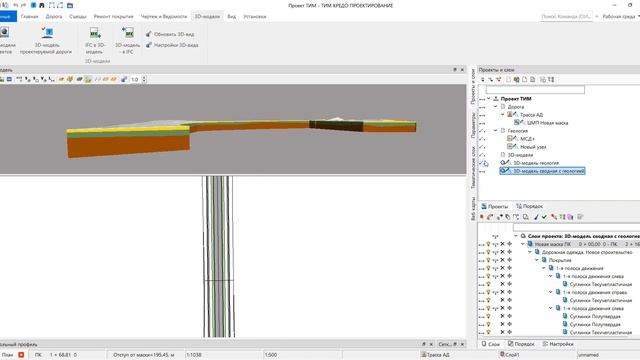Toggle visibility check for Новый узел
This screenshot has width=640, height=360.
coord(482,147)
